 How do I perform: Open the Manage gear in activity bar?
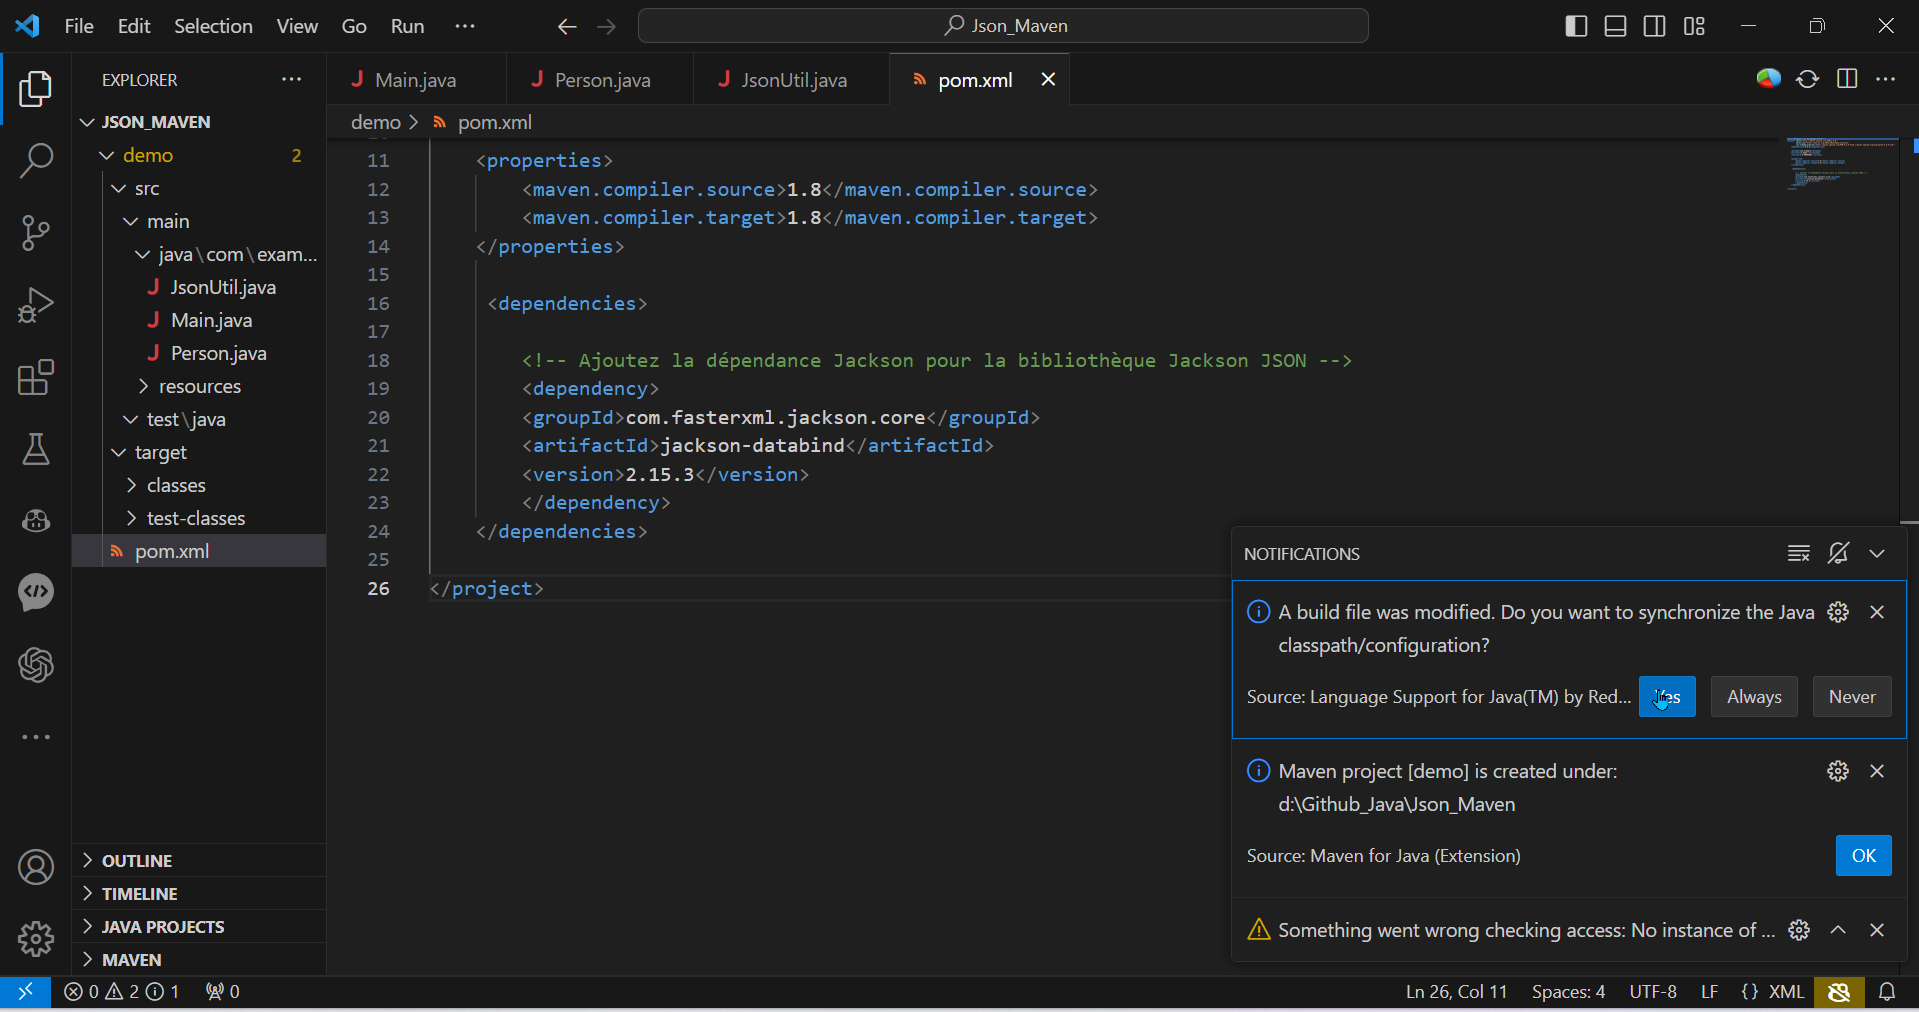36,938
